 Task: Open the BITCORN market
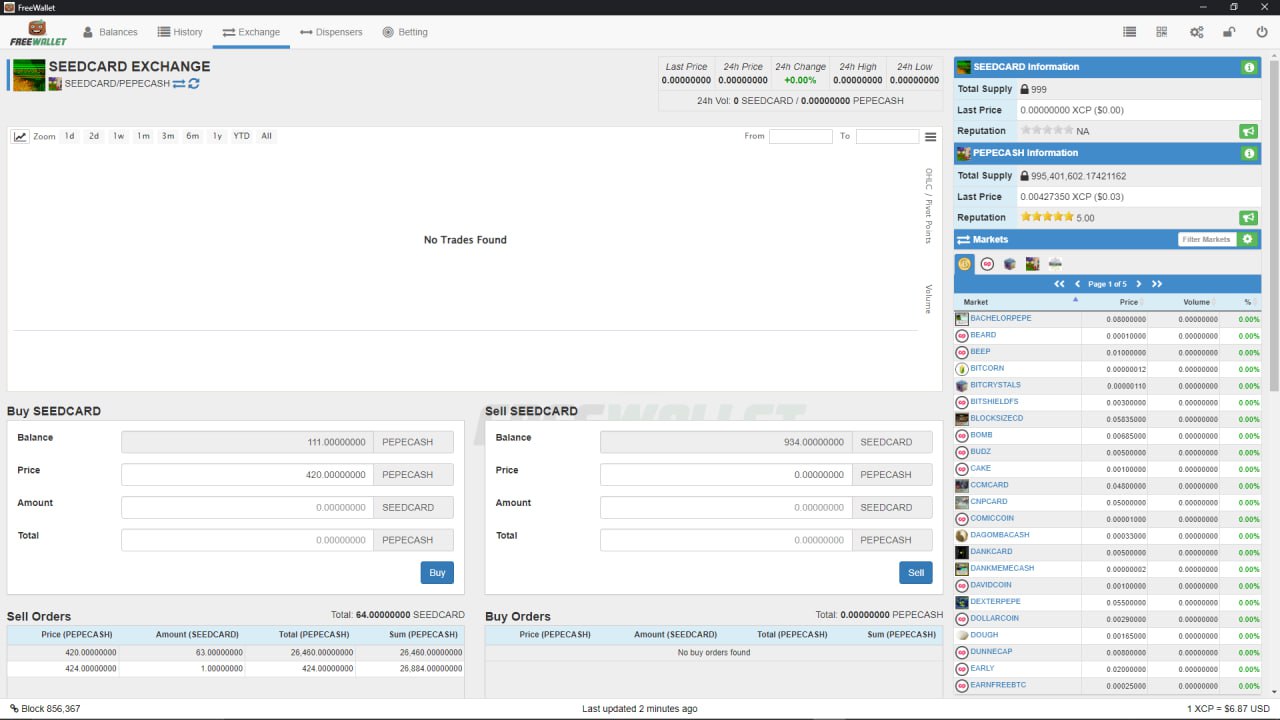click(987, 368)
